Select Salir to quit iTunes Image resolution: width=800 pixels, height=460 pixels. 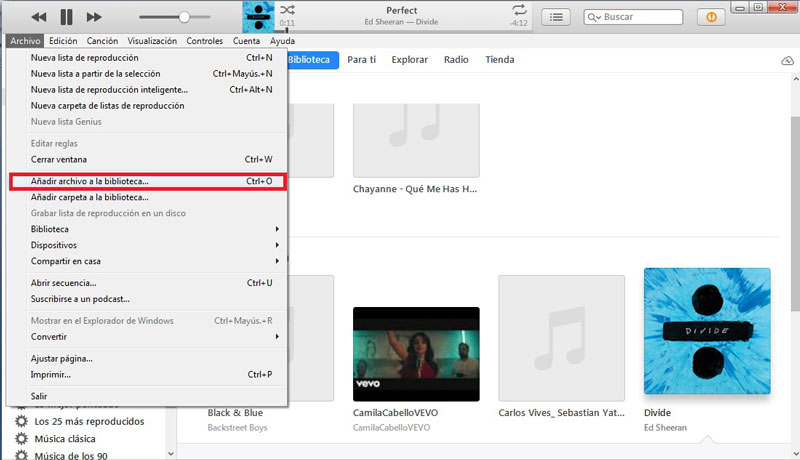(x=147, y=396)
